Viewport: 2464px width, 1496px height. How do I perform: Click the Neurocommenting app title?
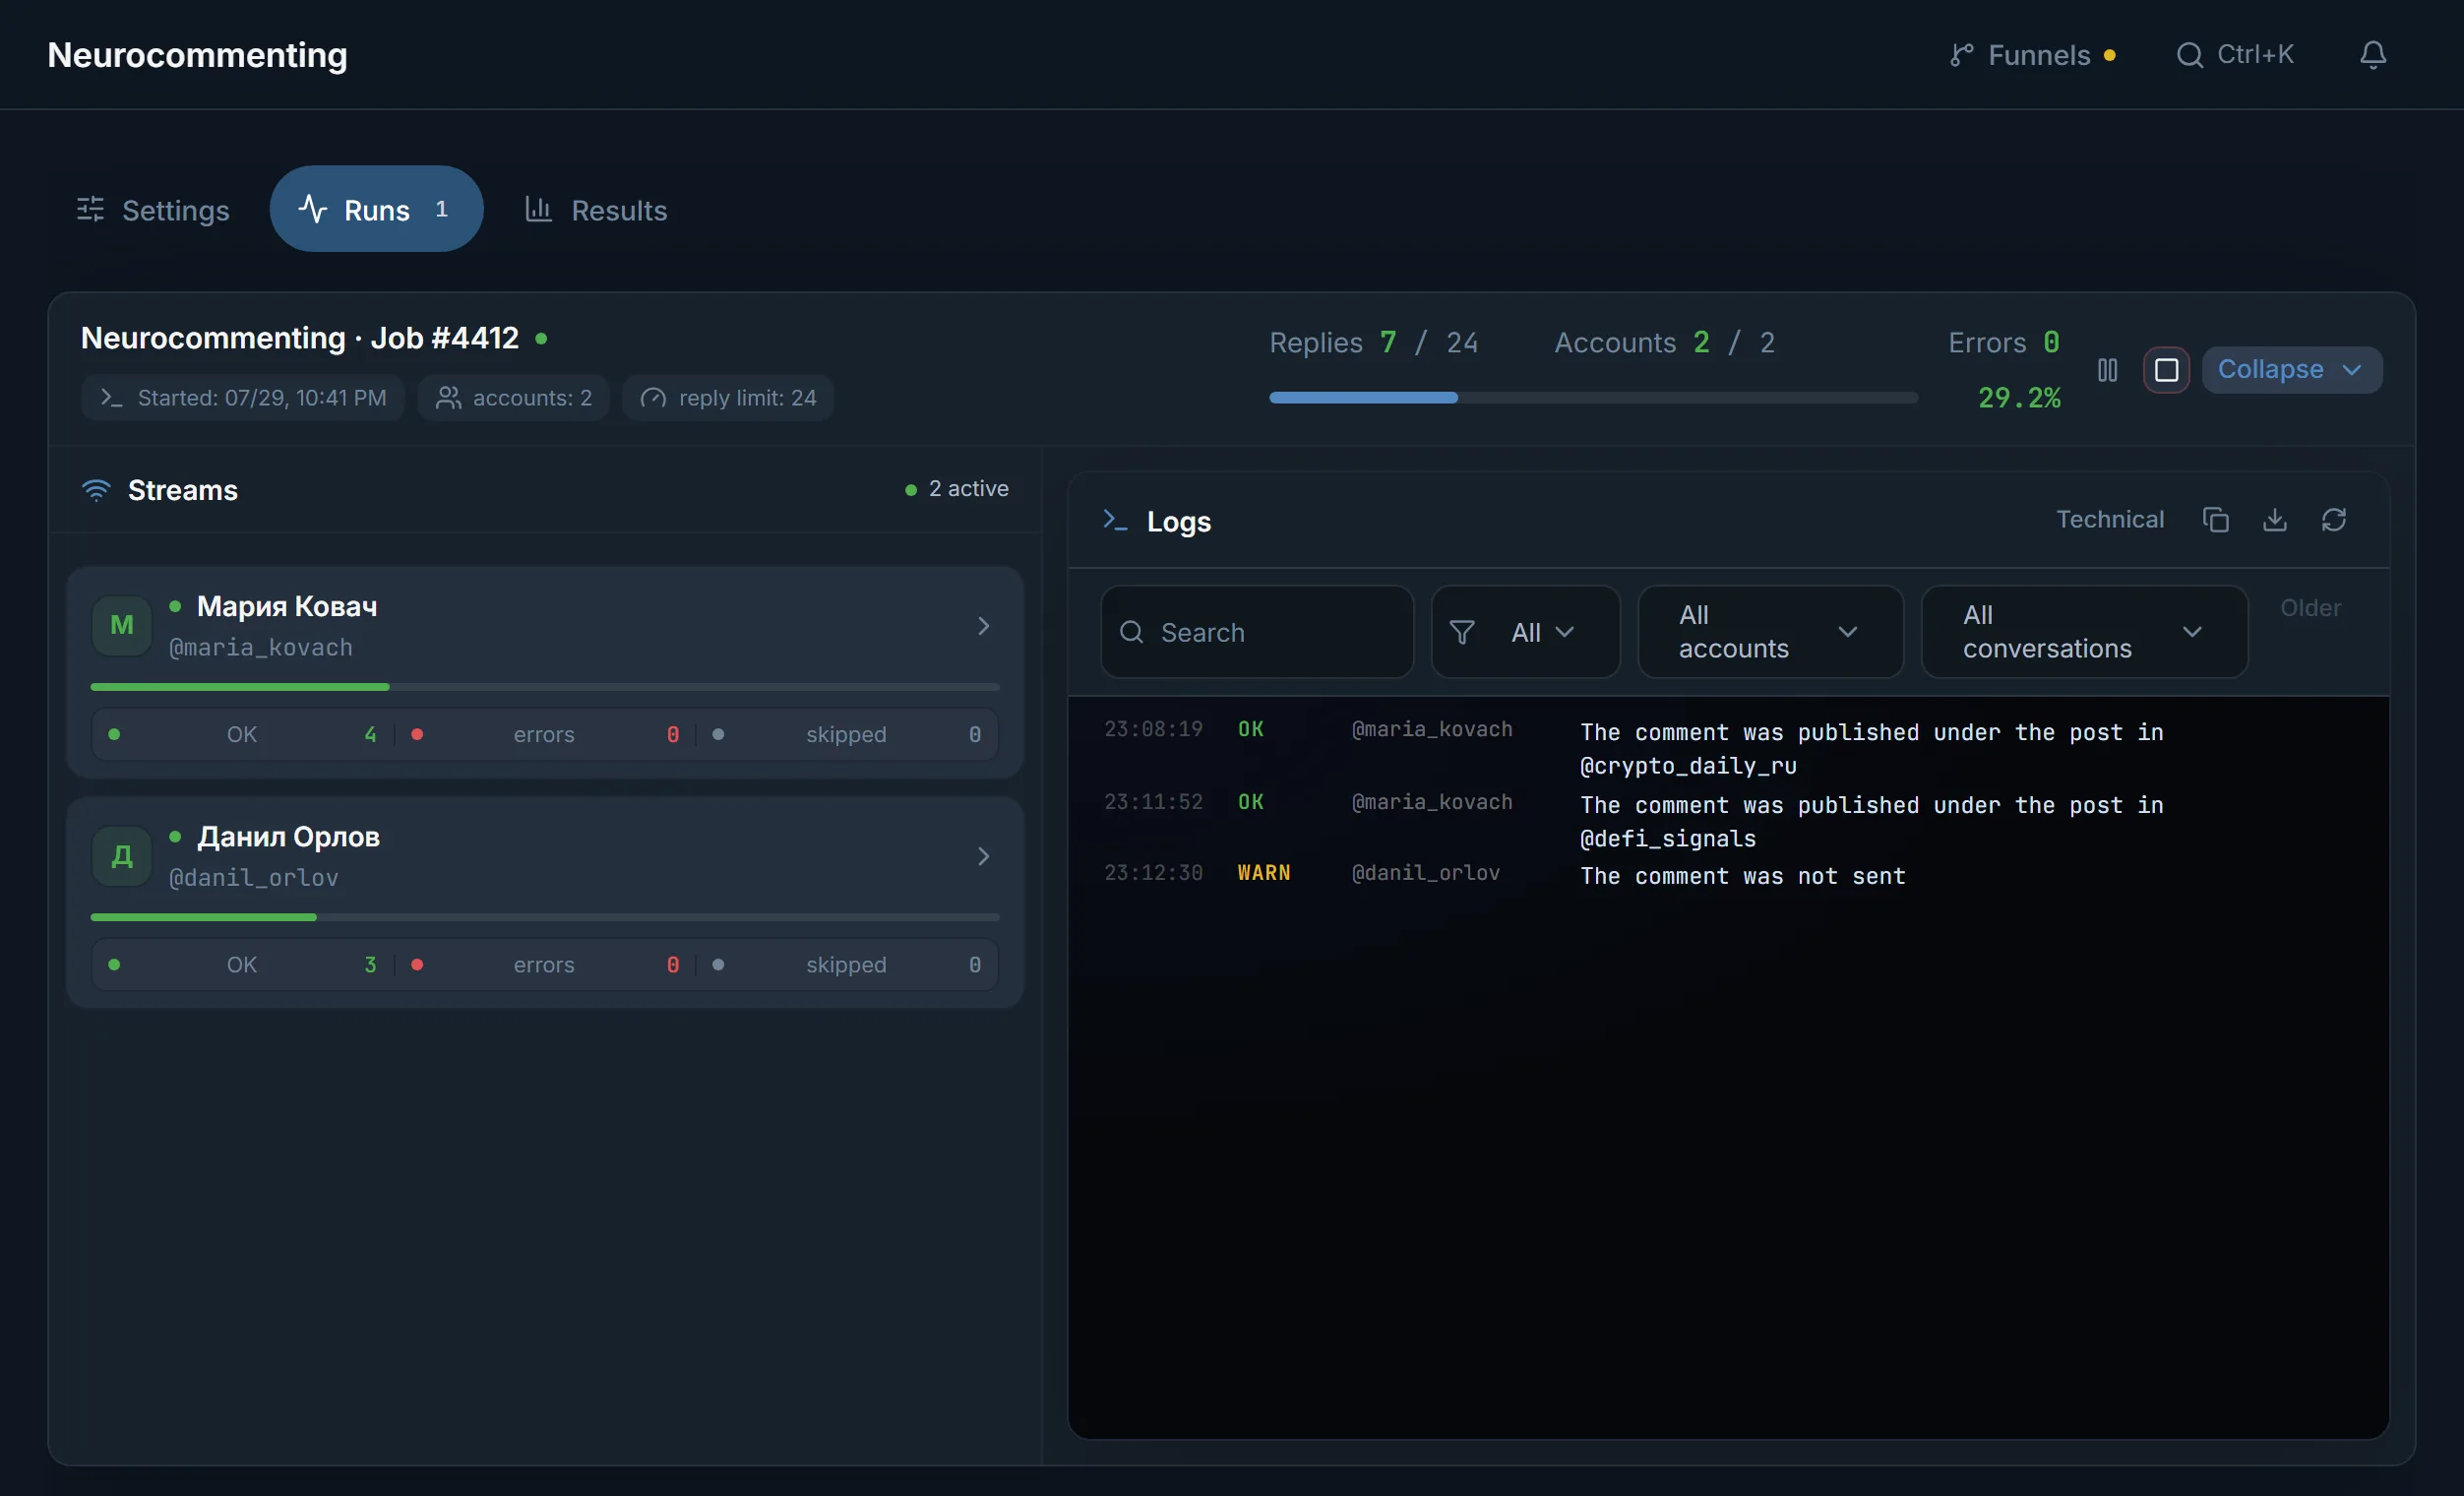(198, 55)
